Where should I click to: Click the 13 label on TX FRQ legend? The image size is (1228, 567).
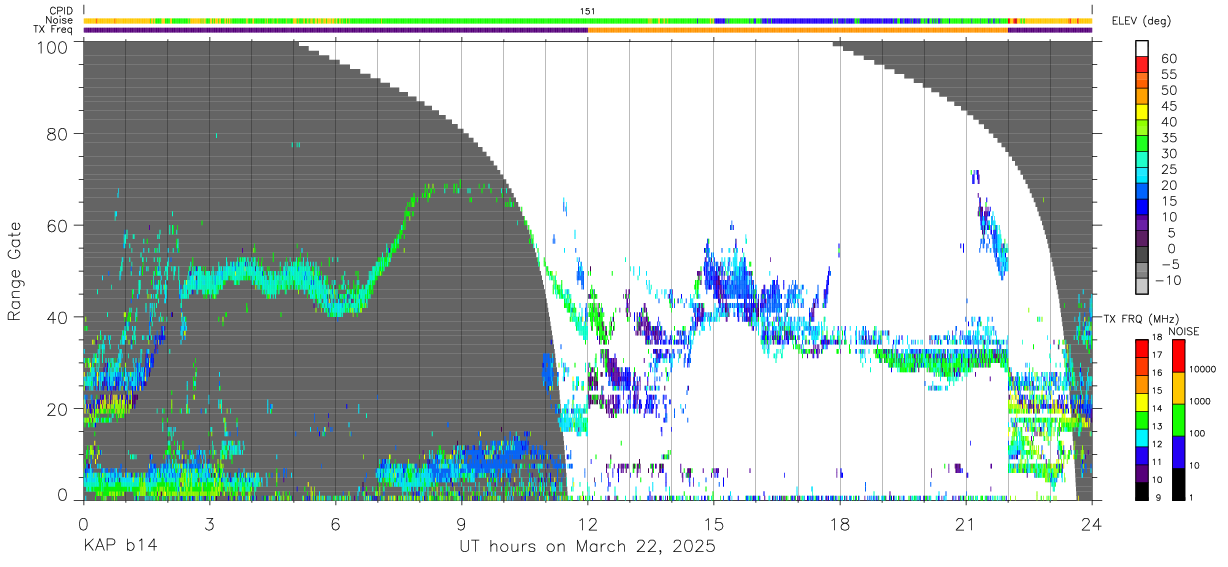point(1157,426)
